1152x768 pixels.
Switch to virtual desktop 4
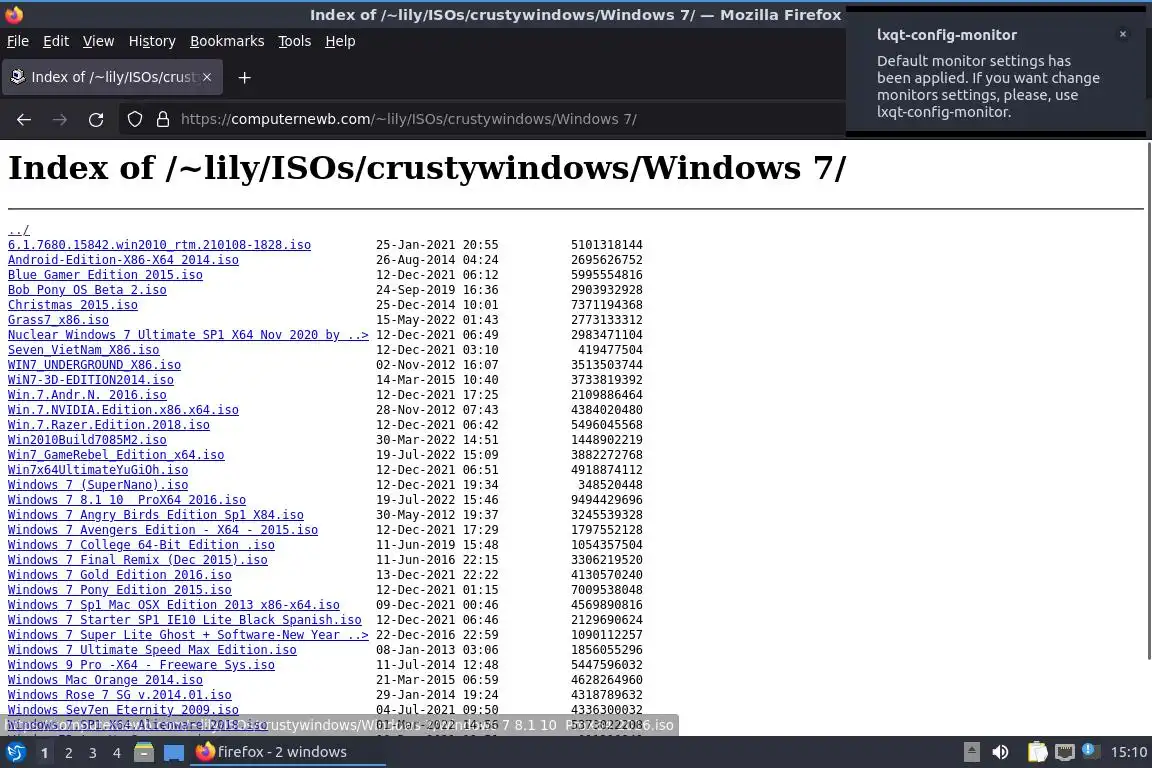click(x=116, y=753)
